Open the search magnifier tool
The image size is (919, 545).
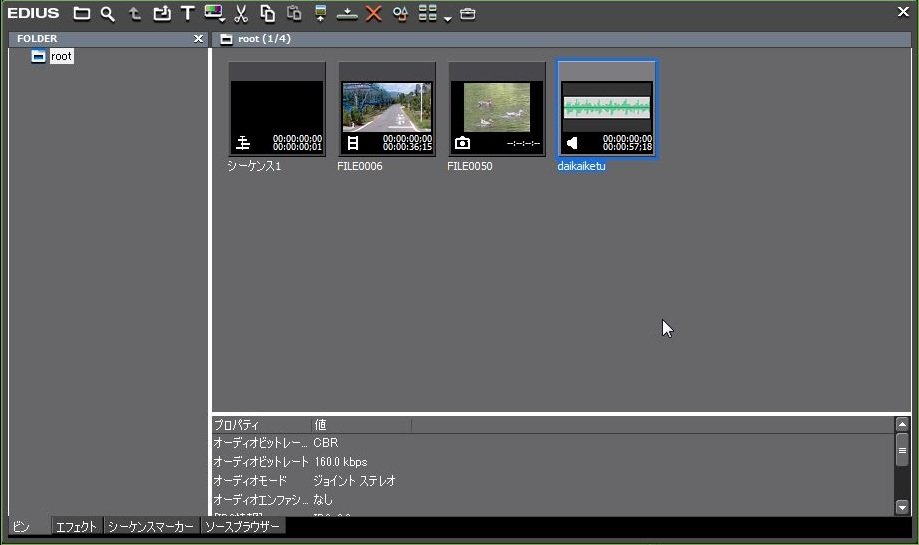pyautogui.click(x=107, y=13)
